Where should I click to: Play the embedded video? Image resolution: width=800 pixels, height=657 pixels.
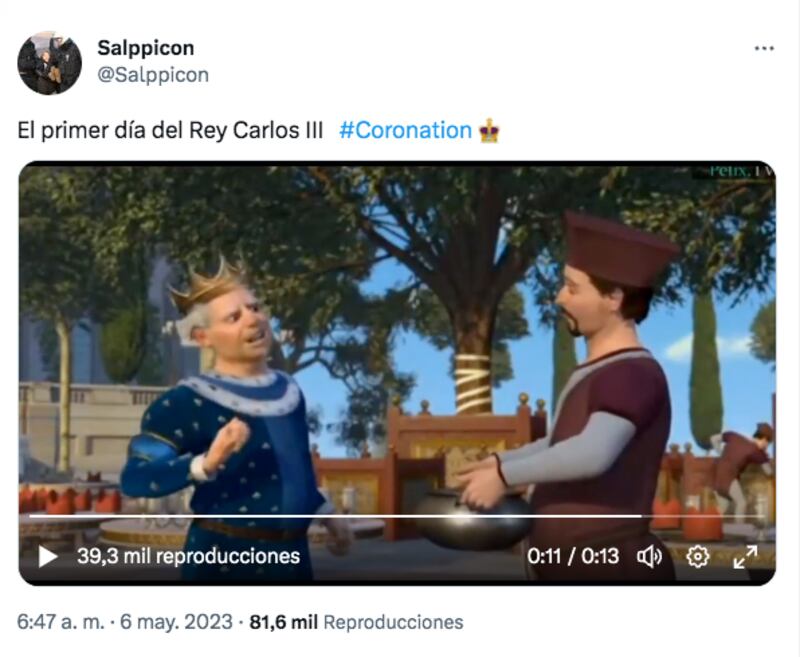48,556
